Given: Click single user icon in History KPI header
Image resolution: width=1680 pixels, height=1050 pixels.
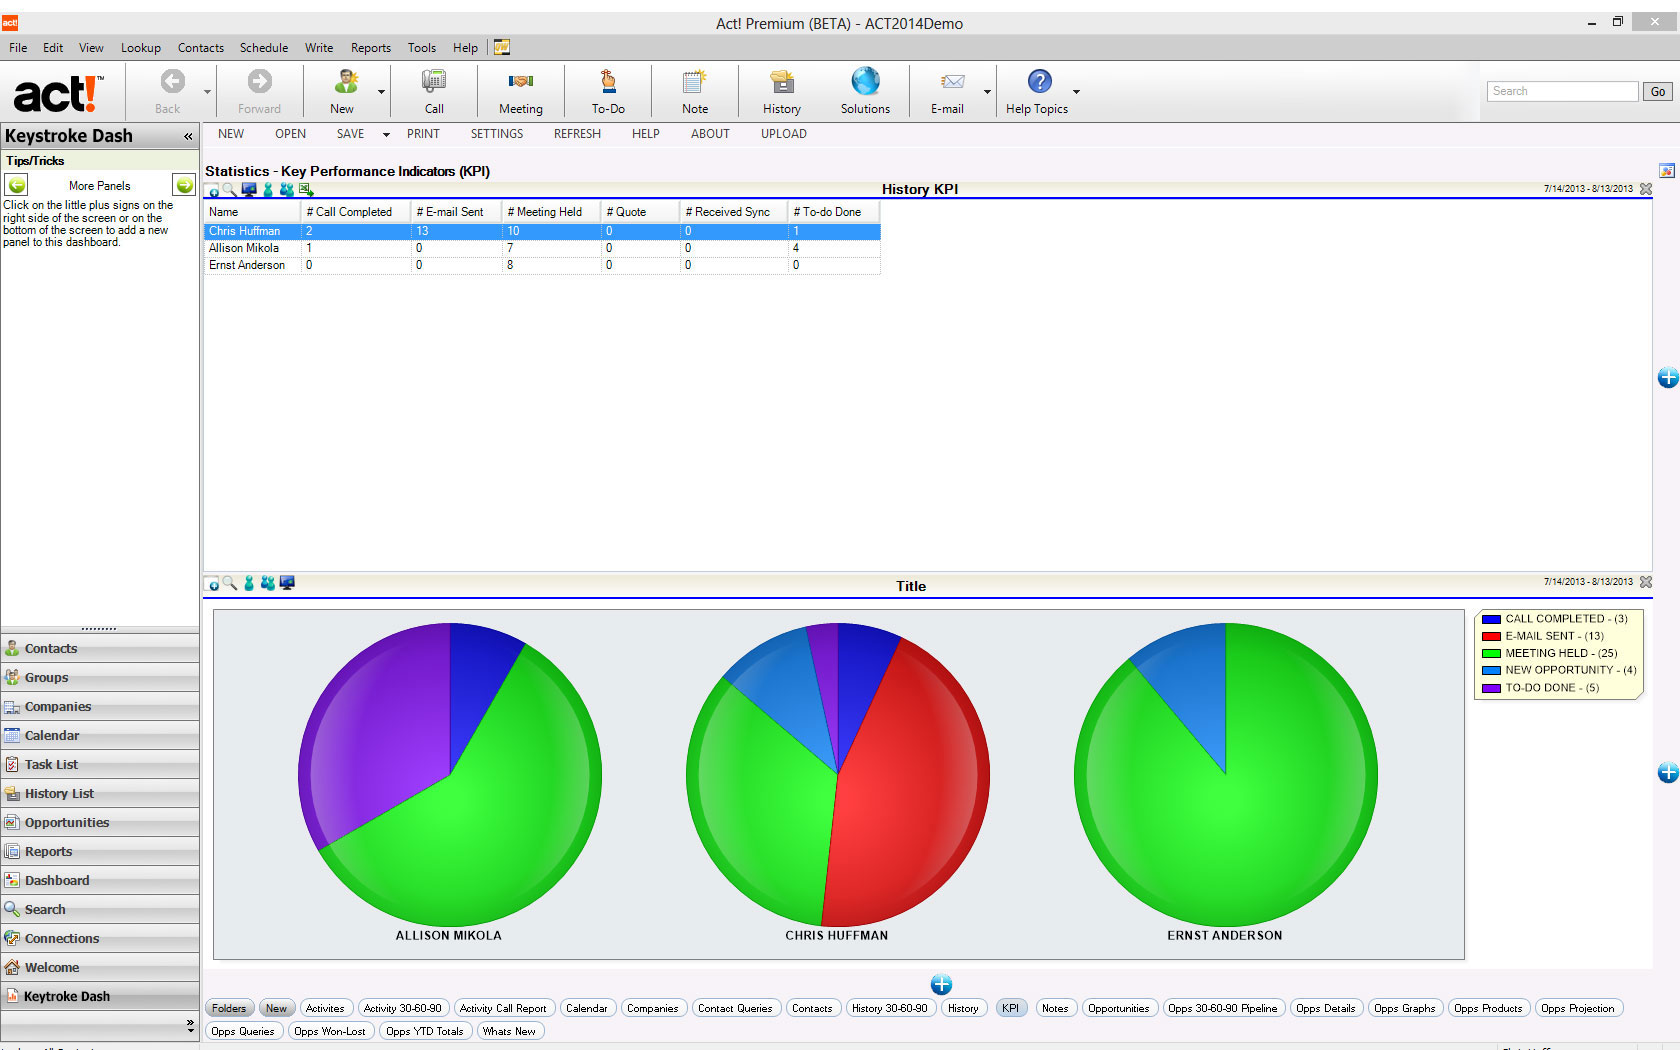Looking at the screenshot, I should point(268,189).
